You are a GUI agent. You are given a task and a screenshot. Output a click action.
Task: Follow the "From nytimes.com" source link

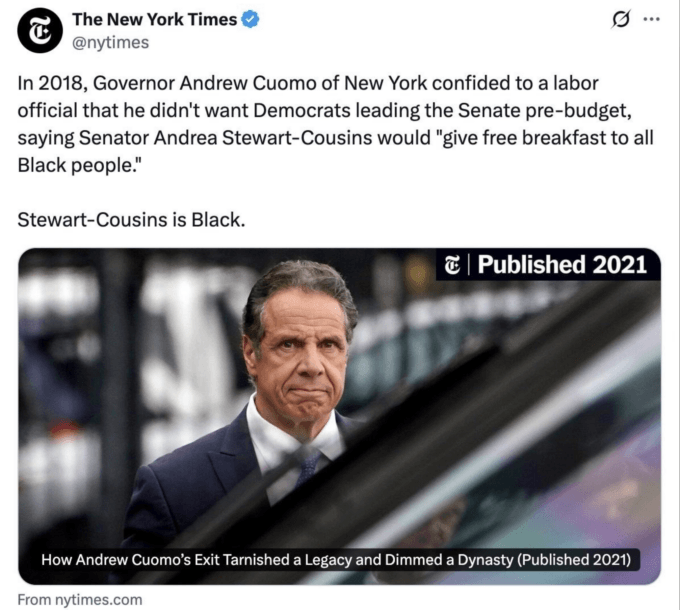coord(80,600)
